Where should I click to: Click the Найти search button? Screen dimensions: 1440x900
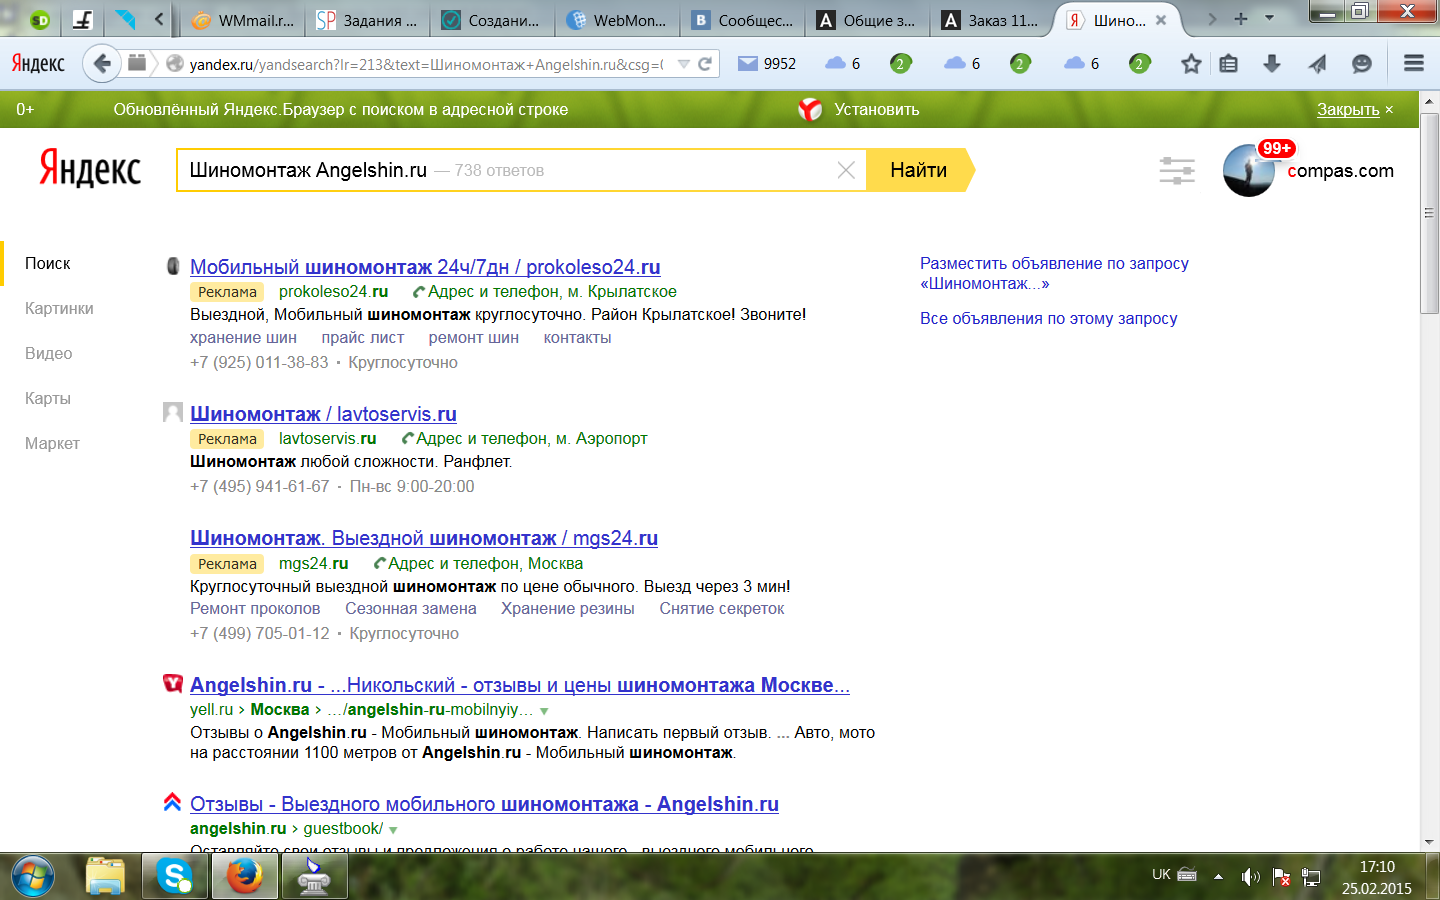point(918,170)
